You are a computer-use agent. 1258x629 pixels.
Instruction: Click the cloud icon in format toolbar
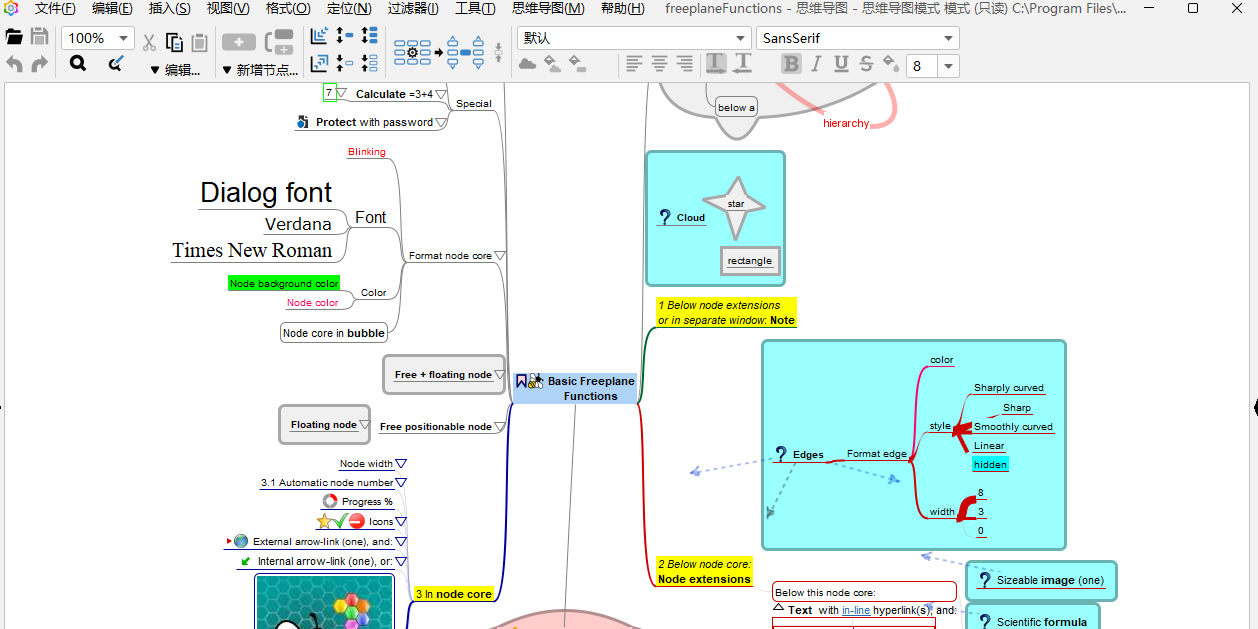tap(527, 64)
